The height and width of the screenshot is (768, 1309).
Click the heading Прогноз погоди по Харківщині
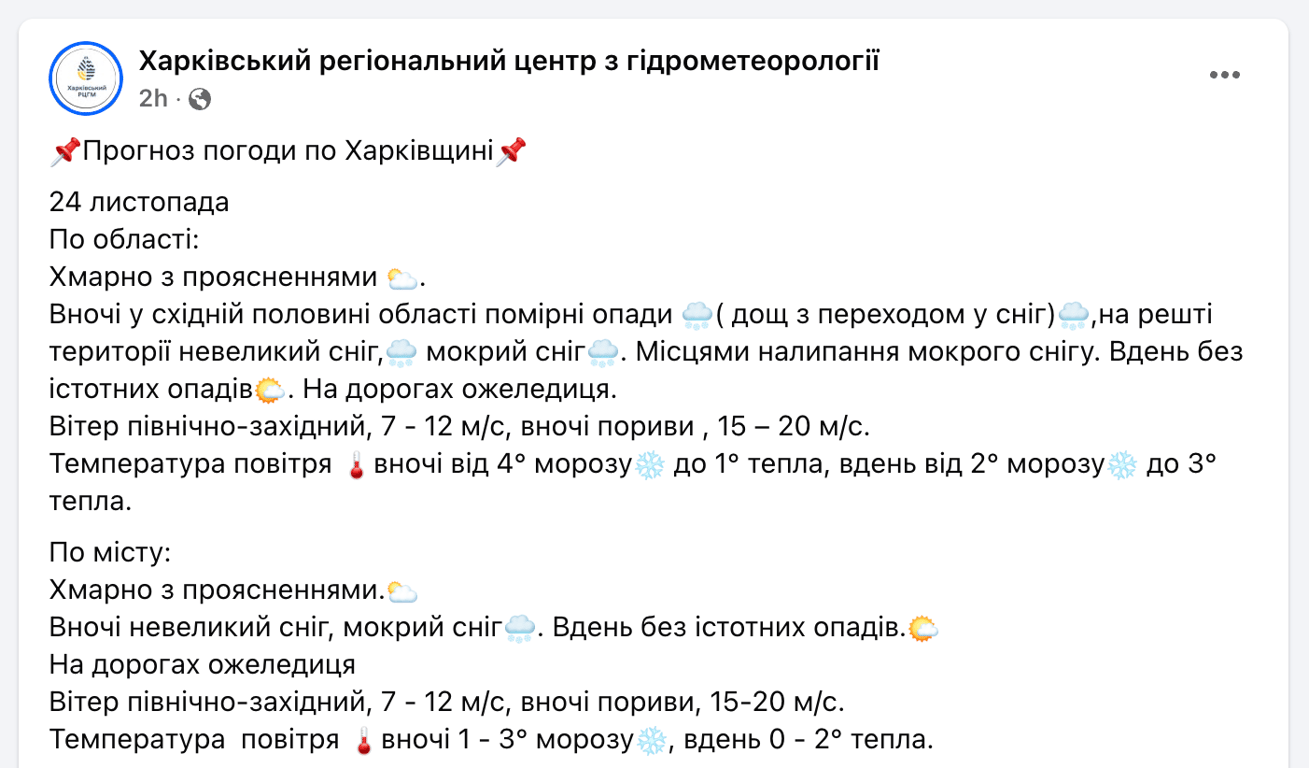(290, 149)
